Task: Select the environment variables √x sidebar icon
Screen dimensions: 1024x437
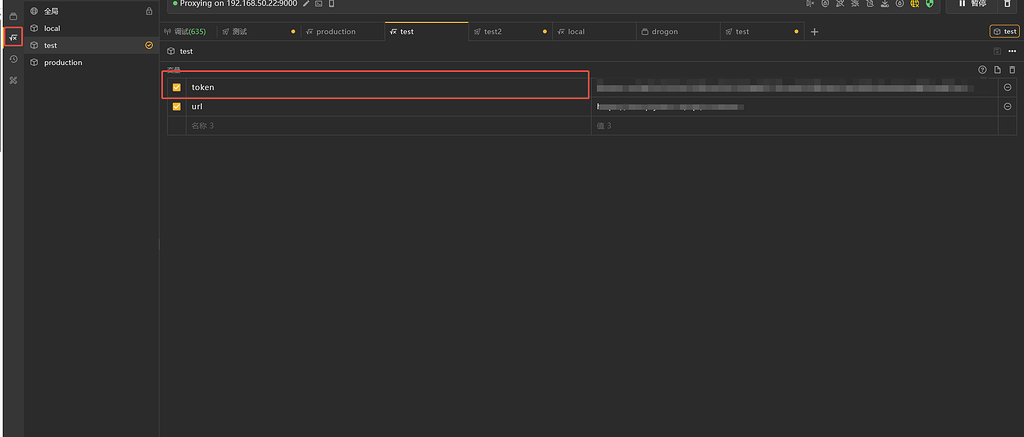Action: (13, 38)
